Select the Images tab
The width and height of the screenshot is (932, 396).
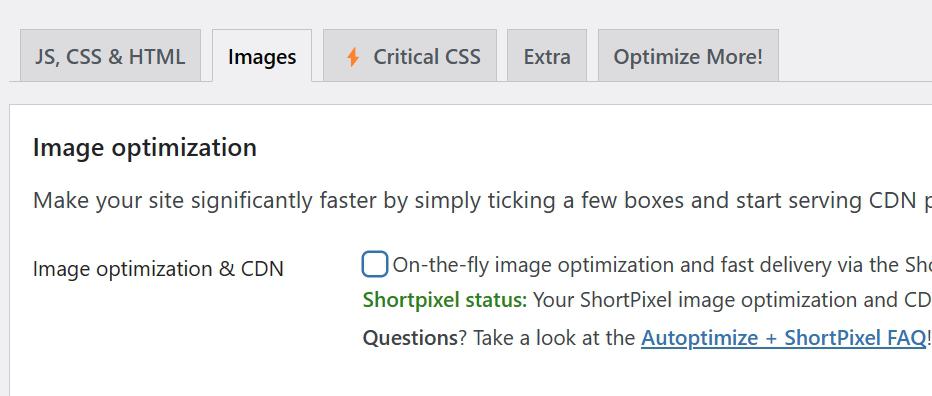[262, 56]
